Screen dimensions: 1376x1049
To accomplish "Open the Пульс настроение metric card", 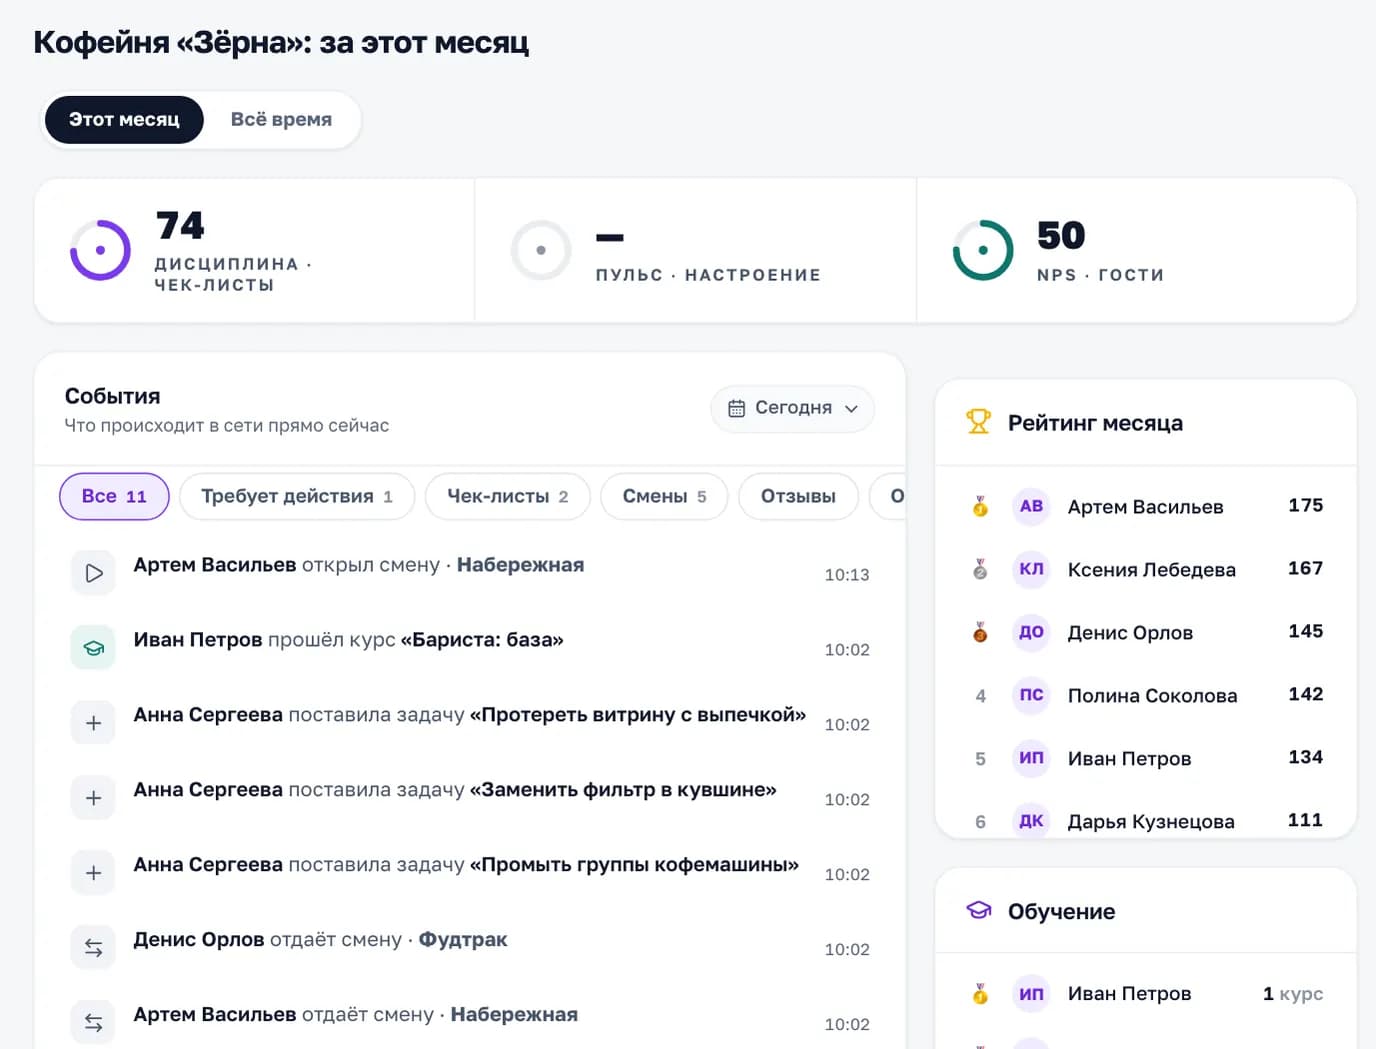I will point(696,250).
